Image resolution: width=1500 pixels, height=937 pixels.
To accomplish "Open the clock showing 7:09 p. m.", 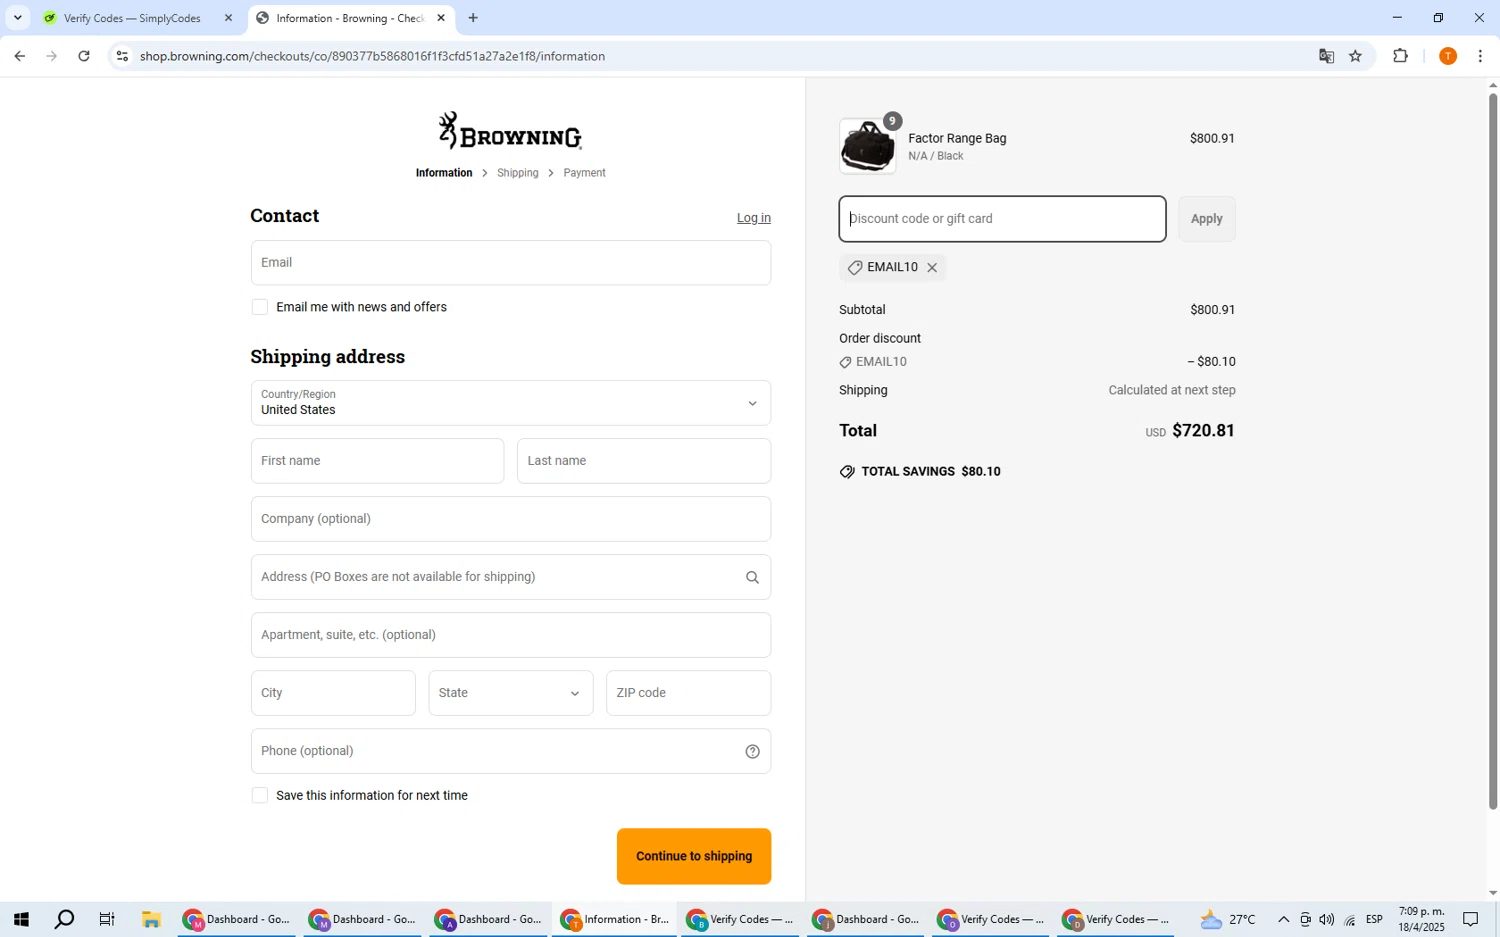I will 1421,920.
